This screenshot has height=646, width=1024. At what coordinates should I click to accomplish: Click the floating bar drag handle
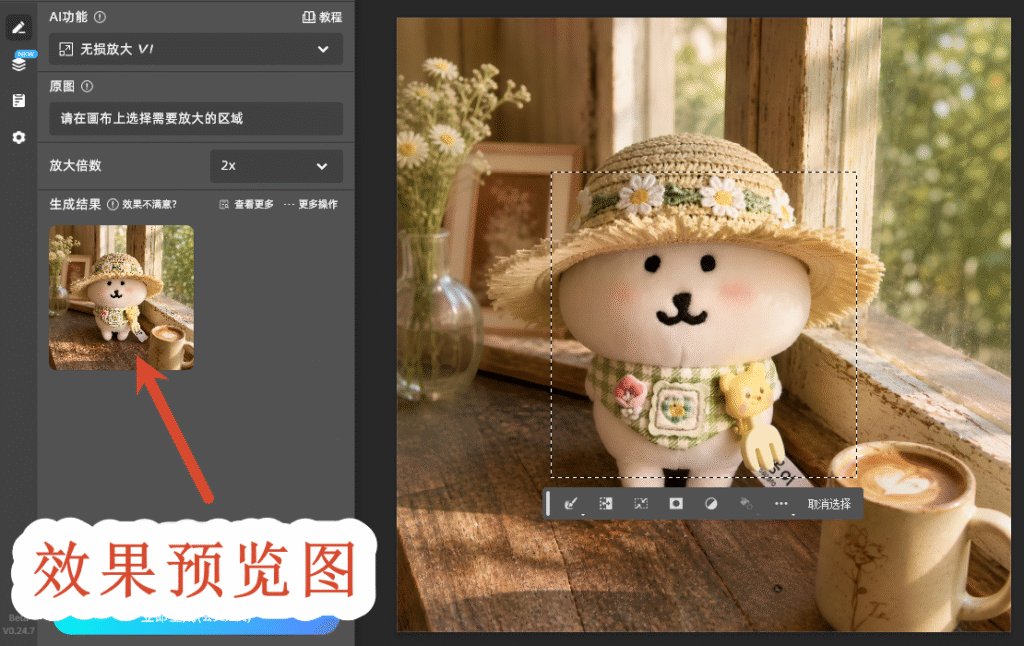(548, 504)
